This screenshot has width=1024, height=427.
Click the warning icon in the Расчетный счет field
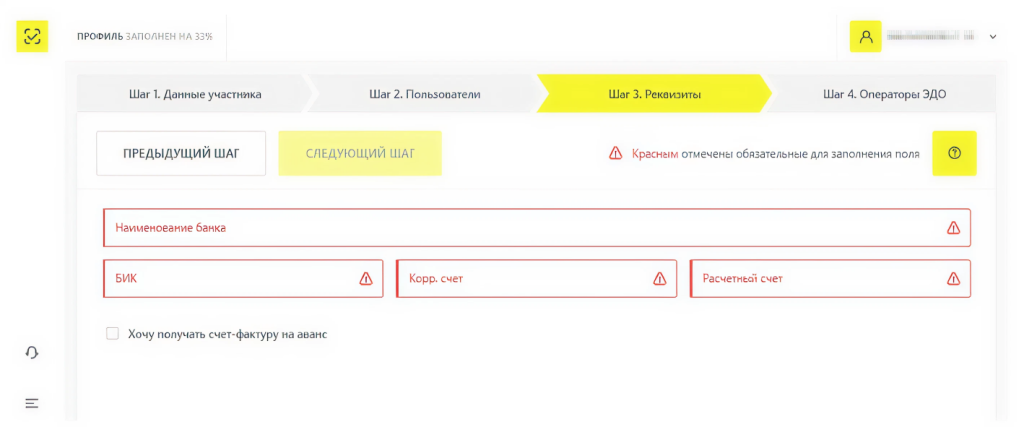click(x=953, y=279)
